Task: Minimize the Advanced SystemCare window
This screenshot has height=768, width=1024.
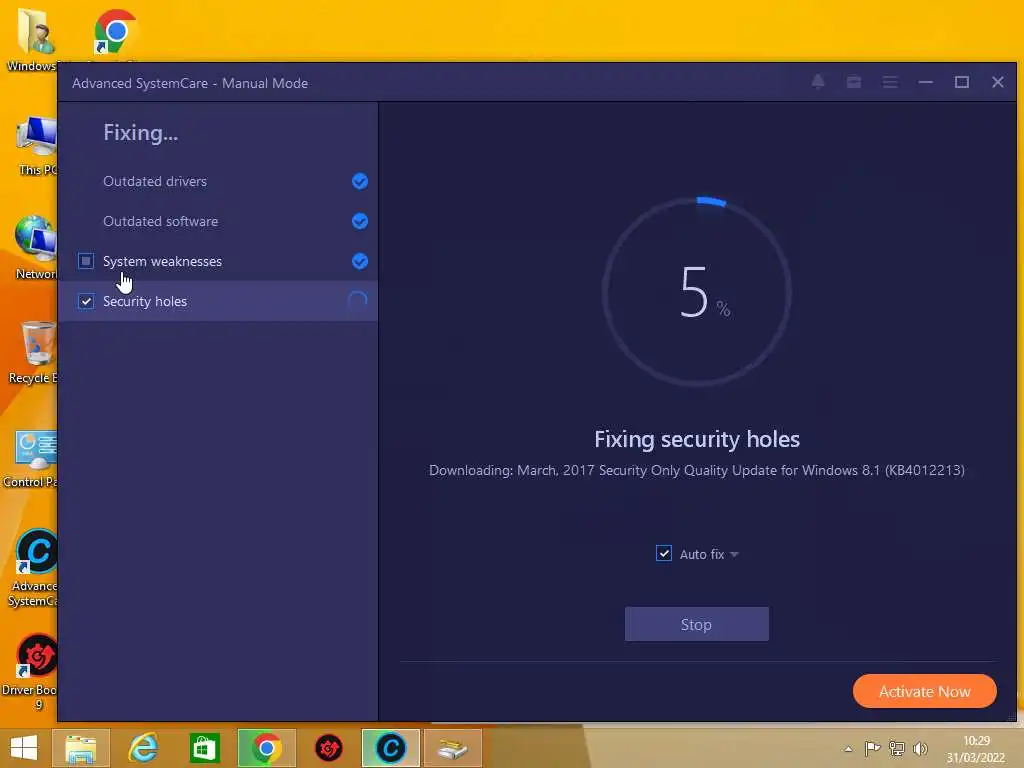Action: (x=925, y=82)
